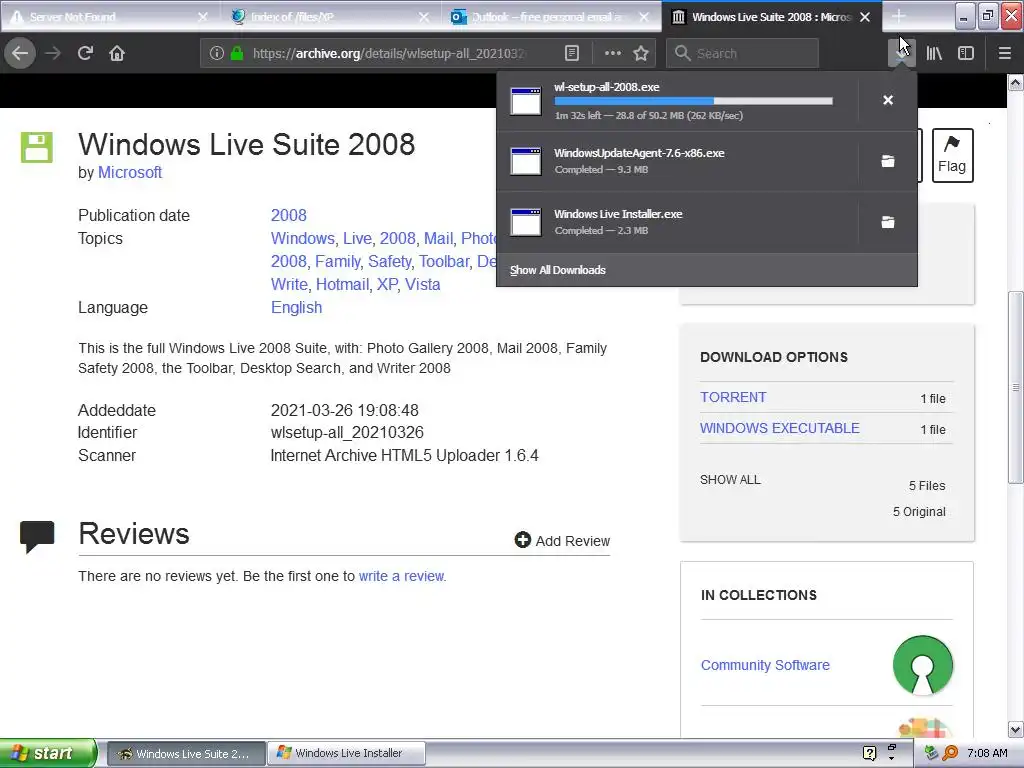
Task: Toggle the sidebar view icon
Action: tap(966, 53)
